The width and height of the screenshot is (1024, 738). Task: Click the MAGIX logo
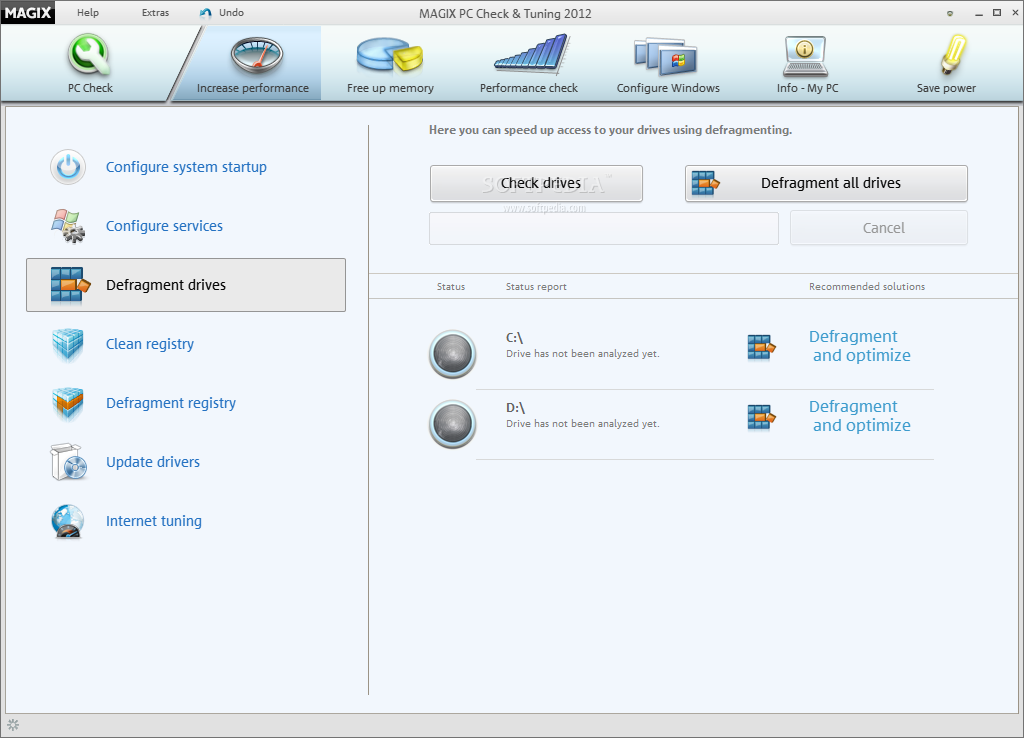click(x=28, y=12)
